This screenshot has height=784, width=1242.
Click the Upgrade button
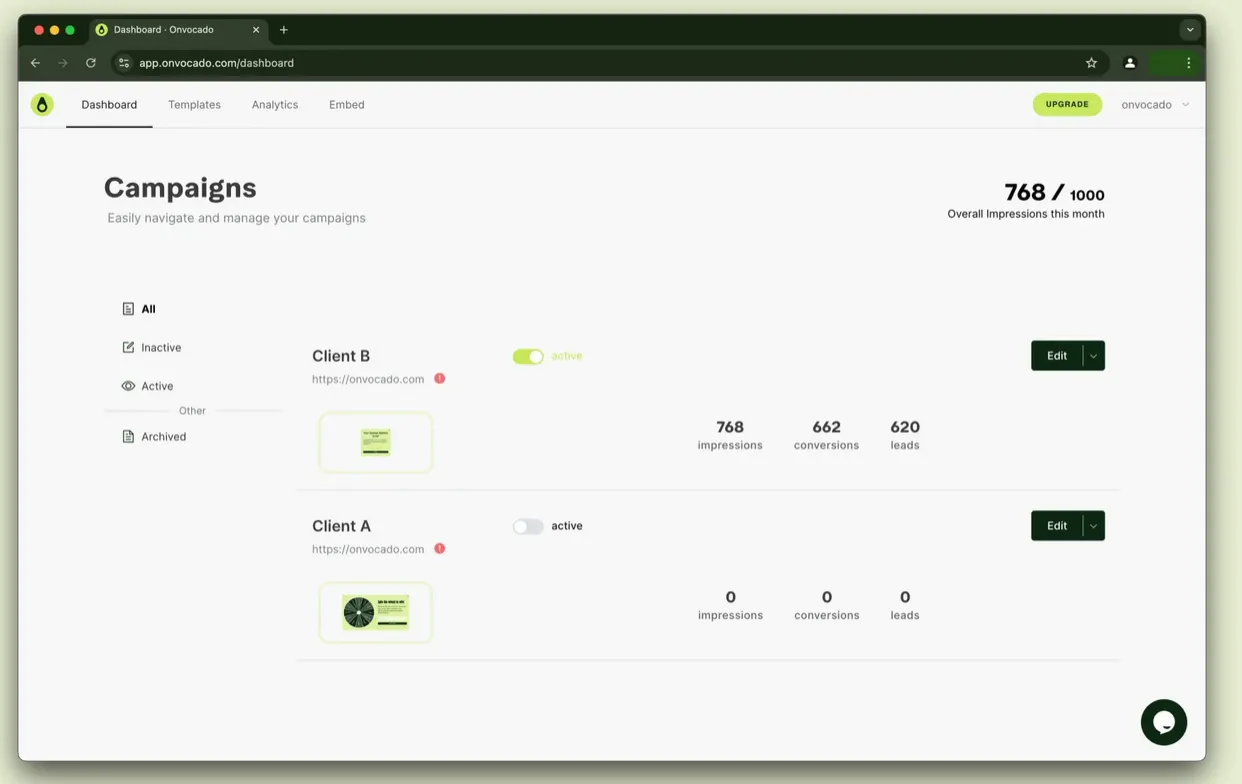coord(1067,105)
